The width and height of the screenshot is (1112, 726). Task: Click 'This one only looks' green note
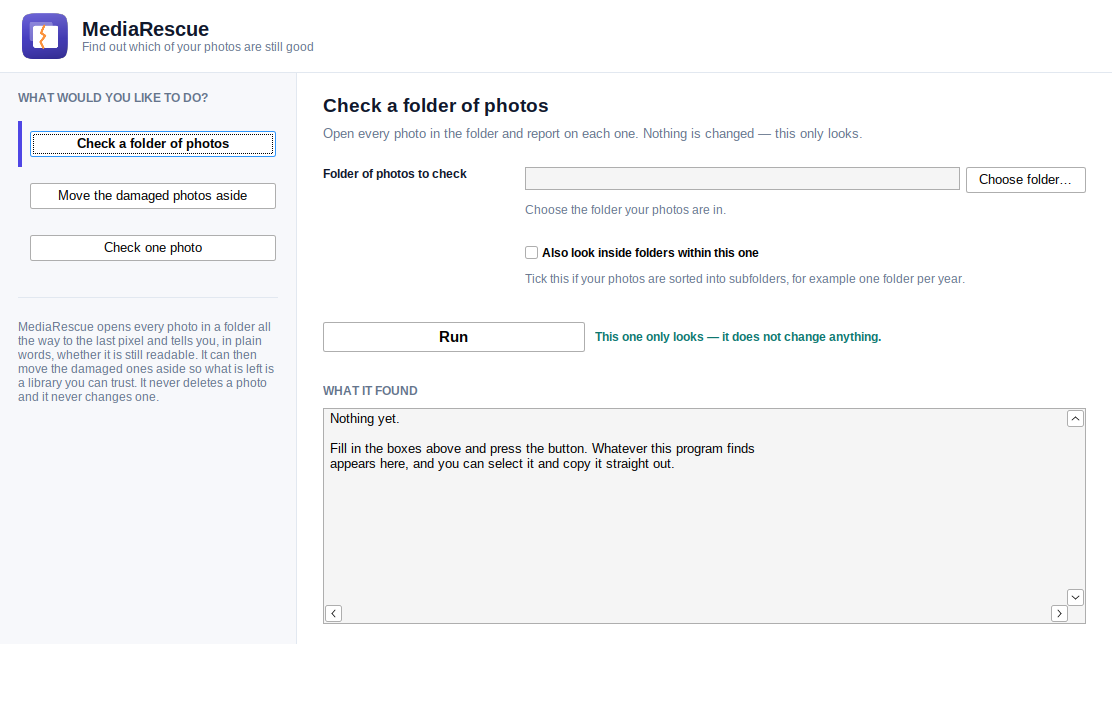click(x=738, y=337)
